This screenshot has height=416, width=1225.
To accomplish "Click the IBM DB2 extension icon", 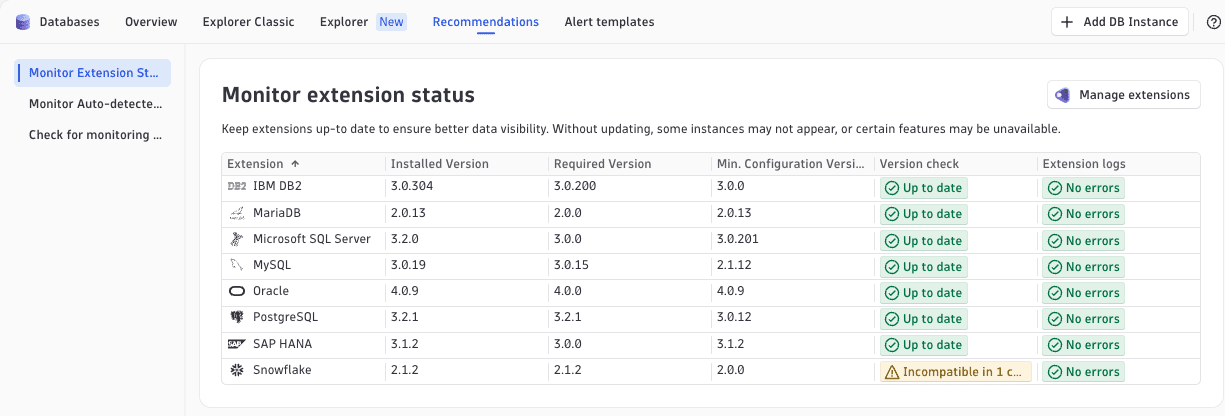I will tap(237, 187).
